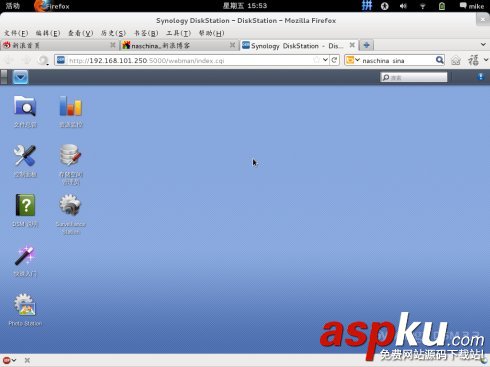Click the addon bar red icon dropdown
Image resolution: width=490 pixels, height=367 pixels.
(x=9, y=360)
